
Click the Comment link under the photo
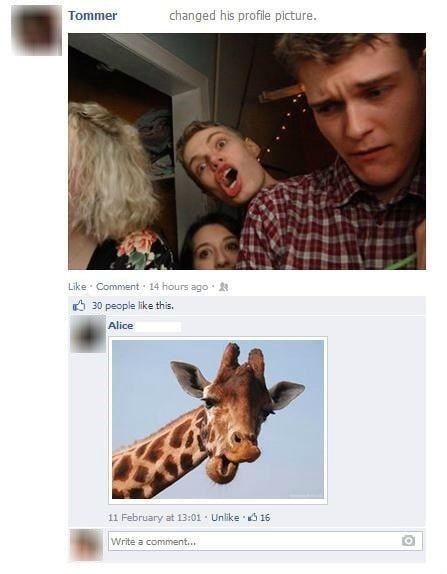(118, 287)
